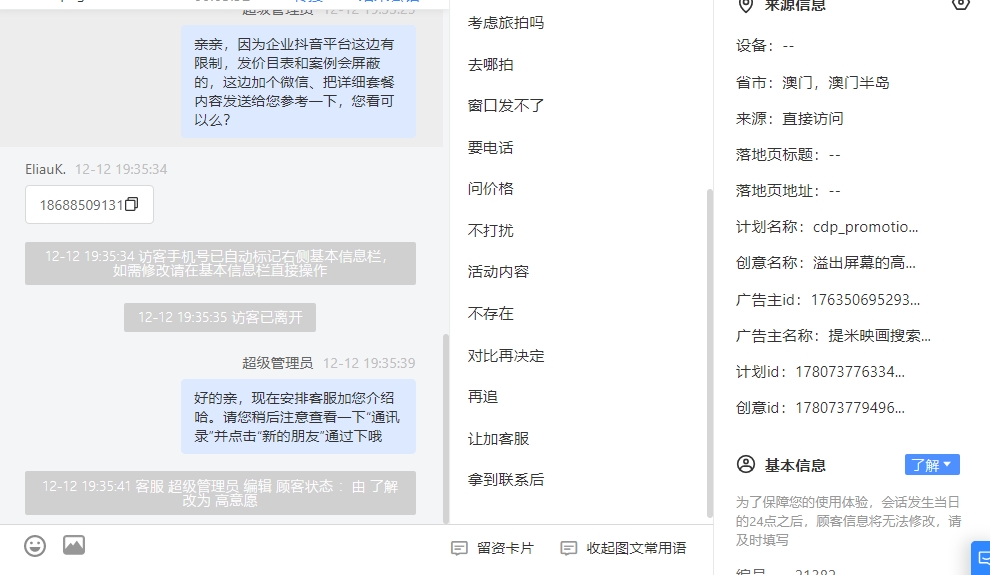Viewport: 990px width, 575px height.
Task: Click the 访客已离开 system notice
Action: pyautogui.click(x=220, y=317)
